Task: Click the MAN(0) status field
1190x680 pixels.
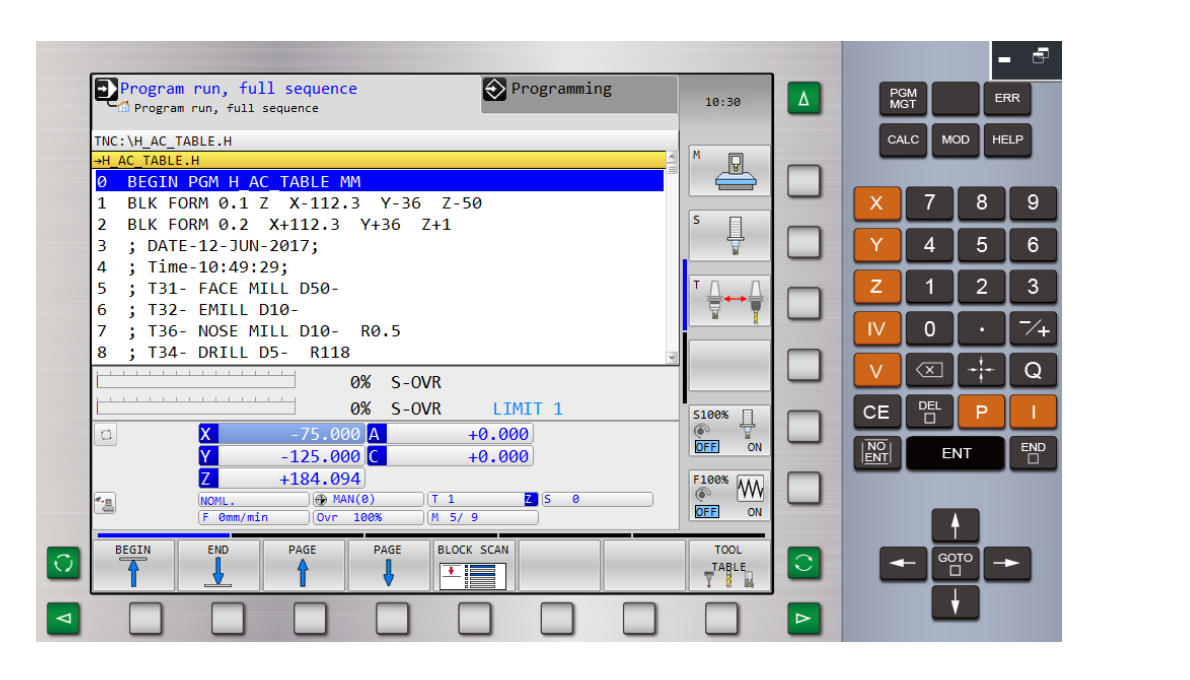Action: click(368, 499)
